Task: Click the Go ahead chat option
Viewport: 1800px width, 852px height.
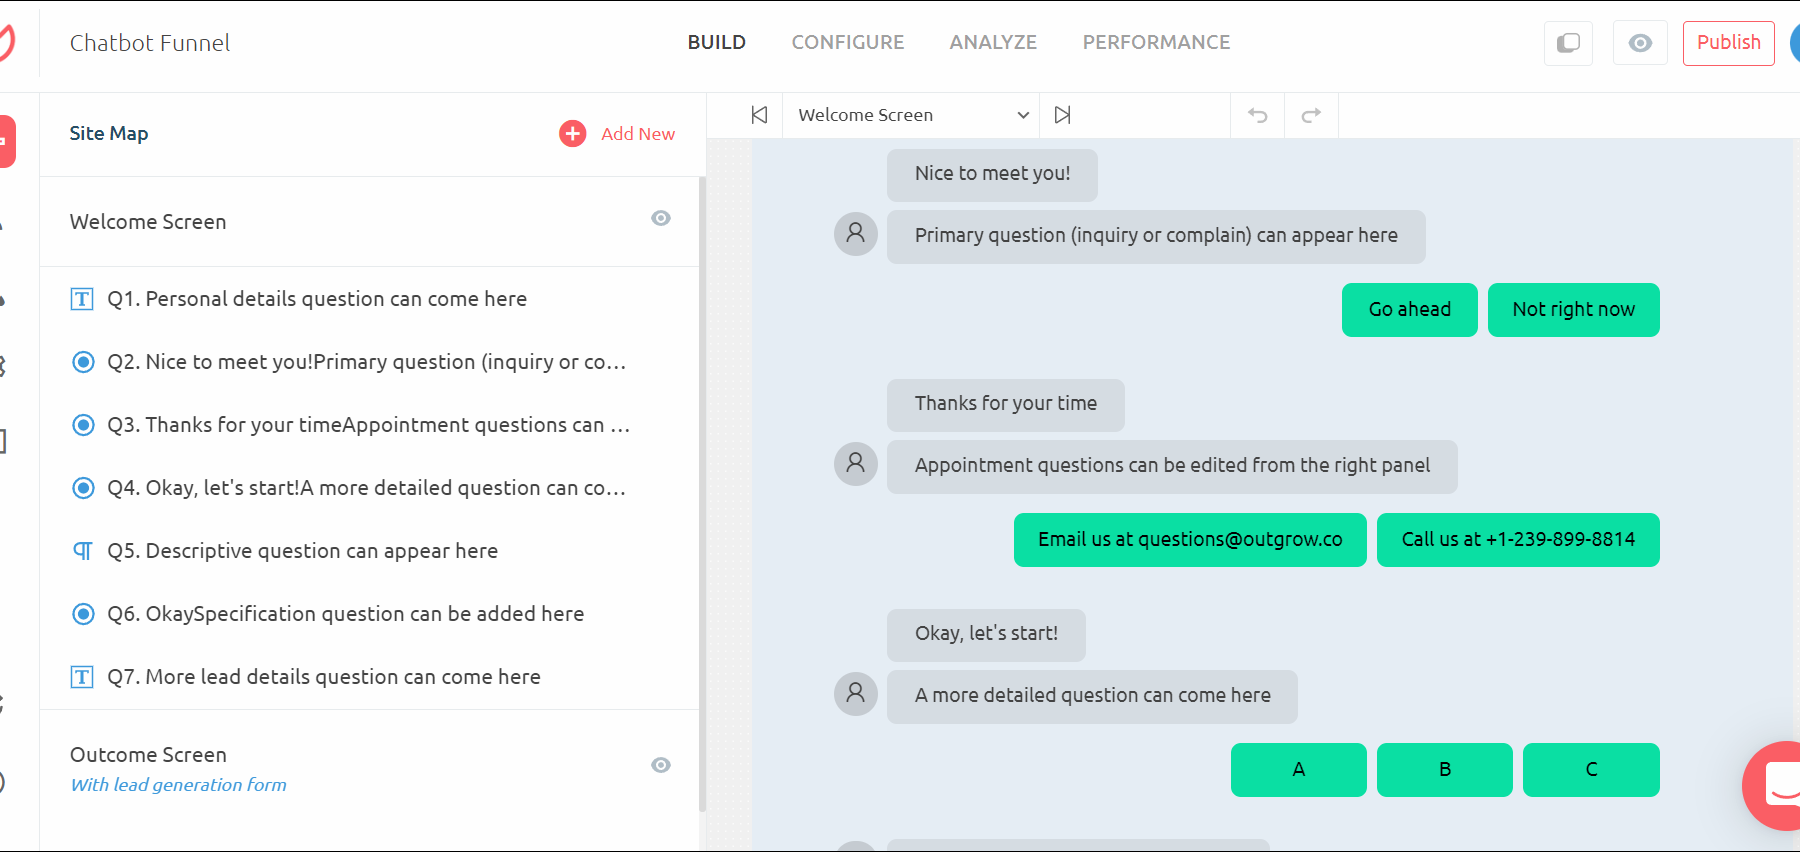Action: click(x=1409, y=310)
